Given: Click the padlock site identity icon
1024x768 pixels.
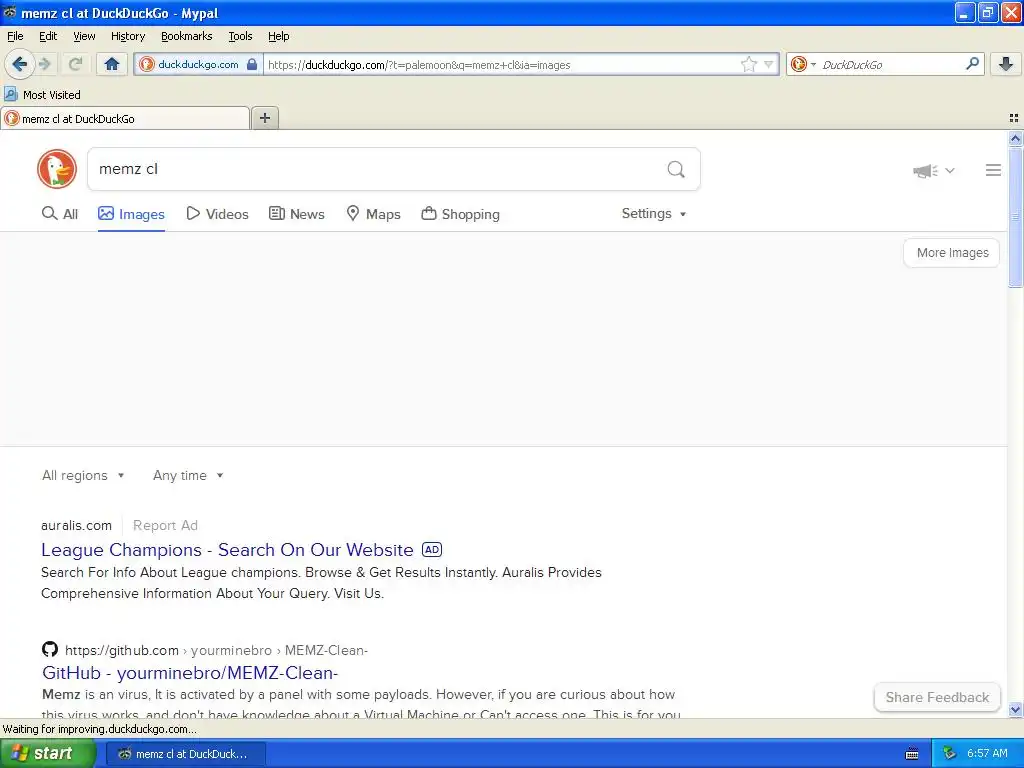Looking at the screenshot, I should [252, 64].
